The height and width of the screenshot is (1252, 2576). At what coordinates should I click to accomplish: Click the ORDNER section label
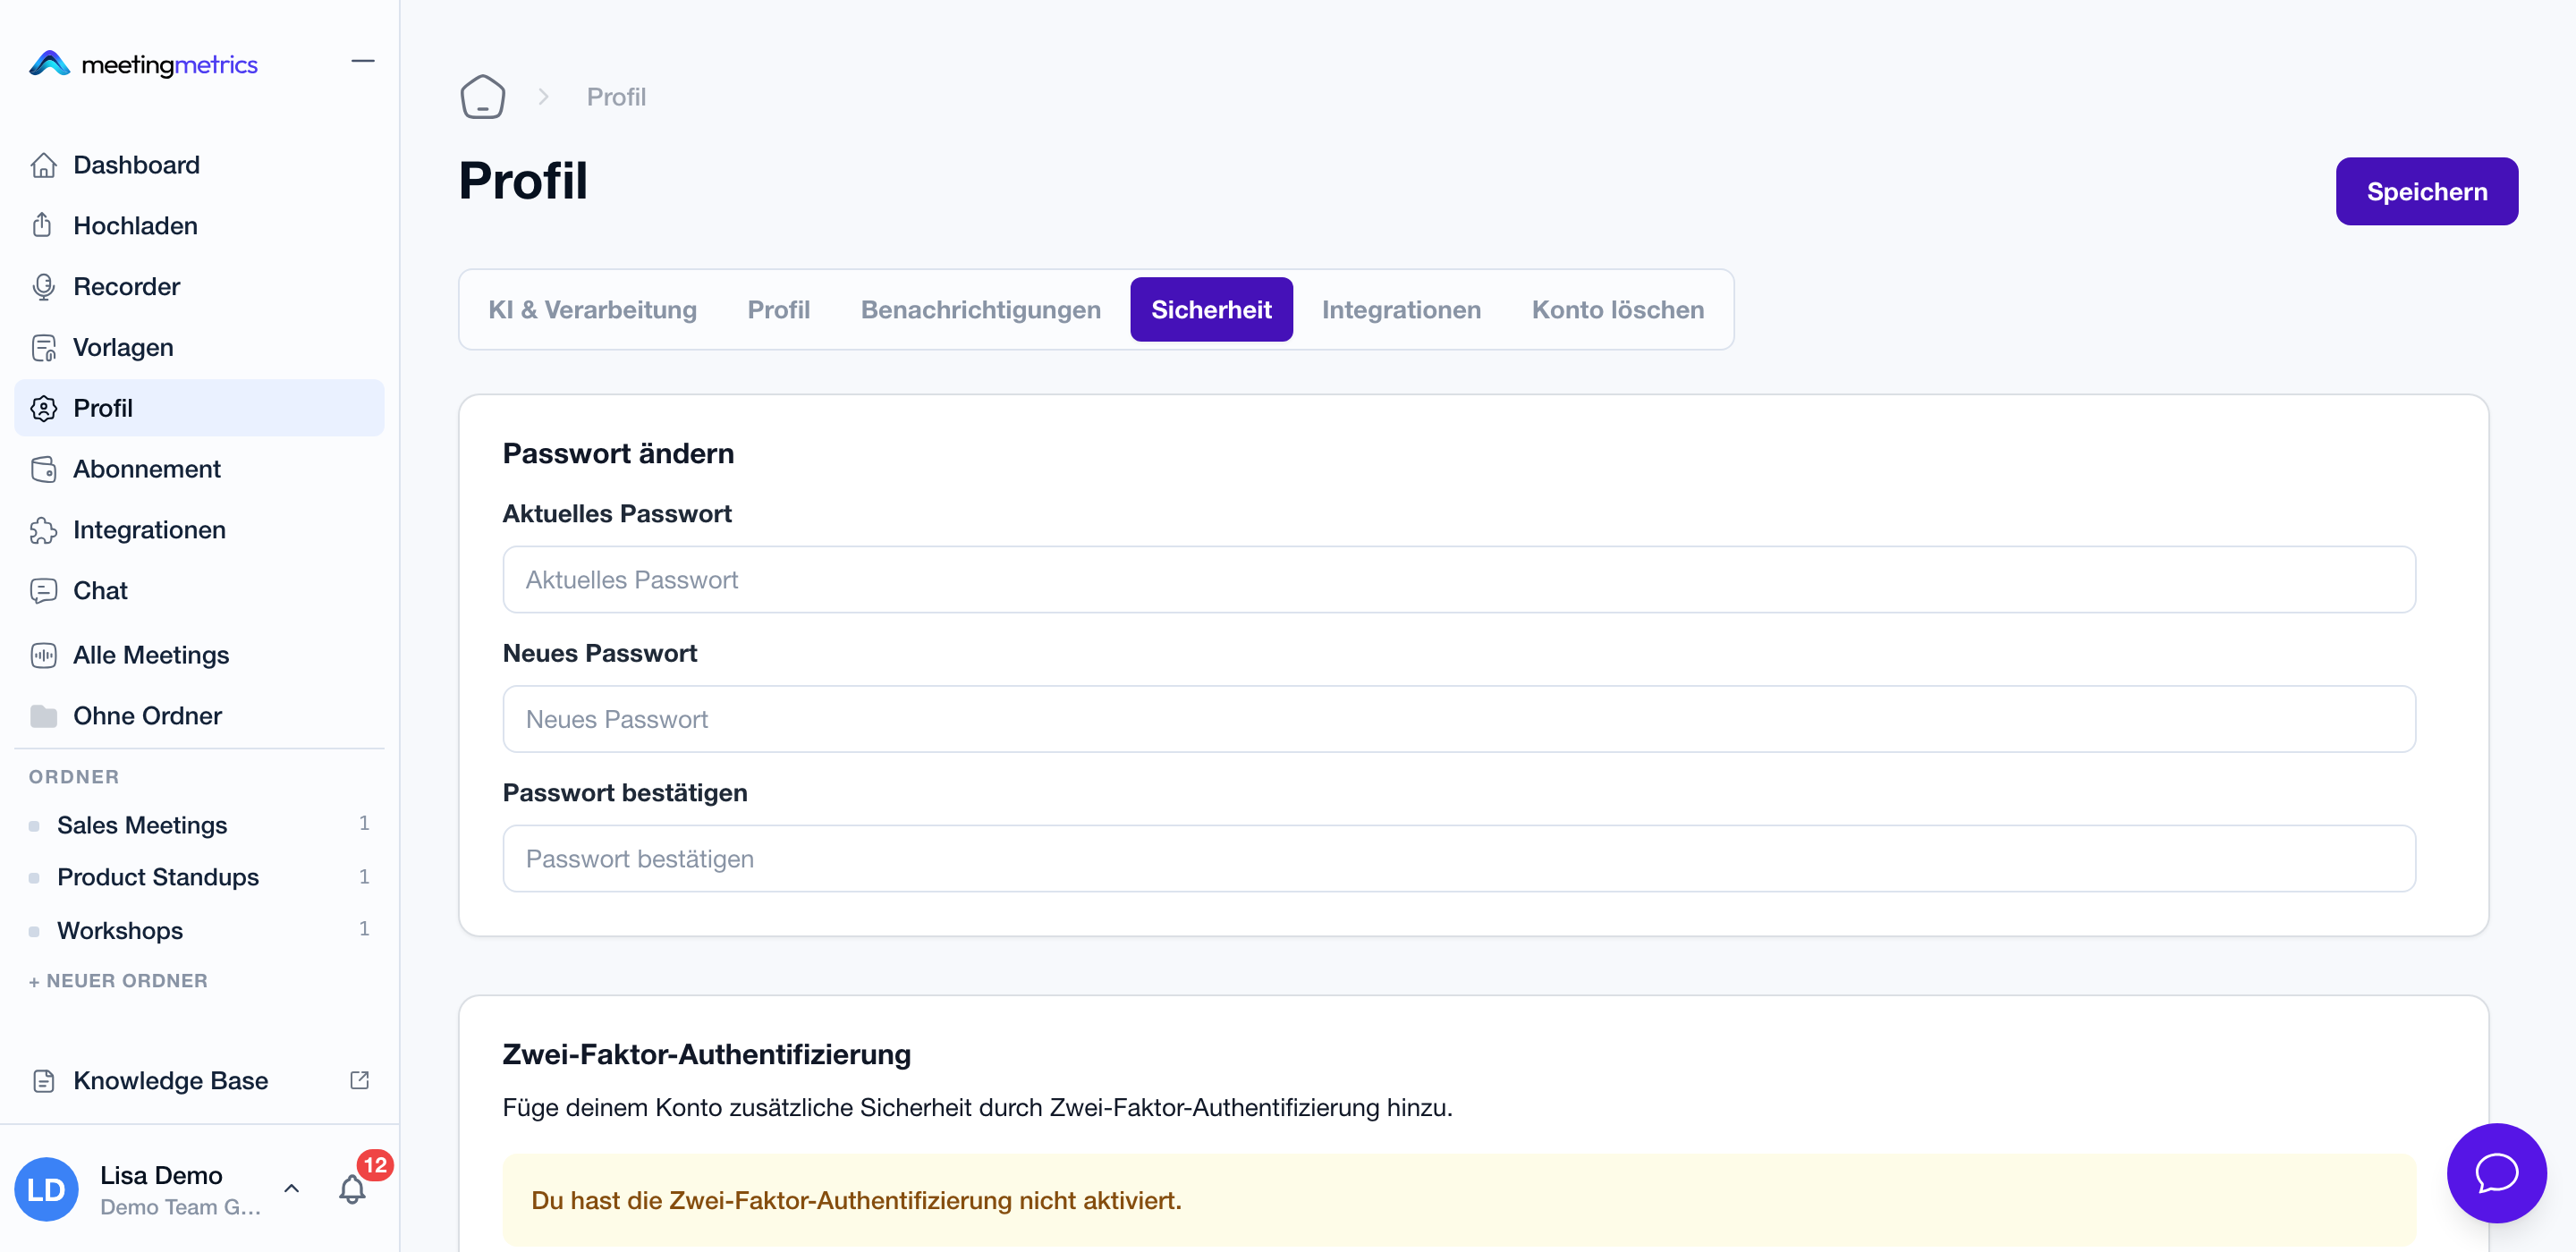click(74, 777)
